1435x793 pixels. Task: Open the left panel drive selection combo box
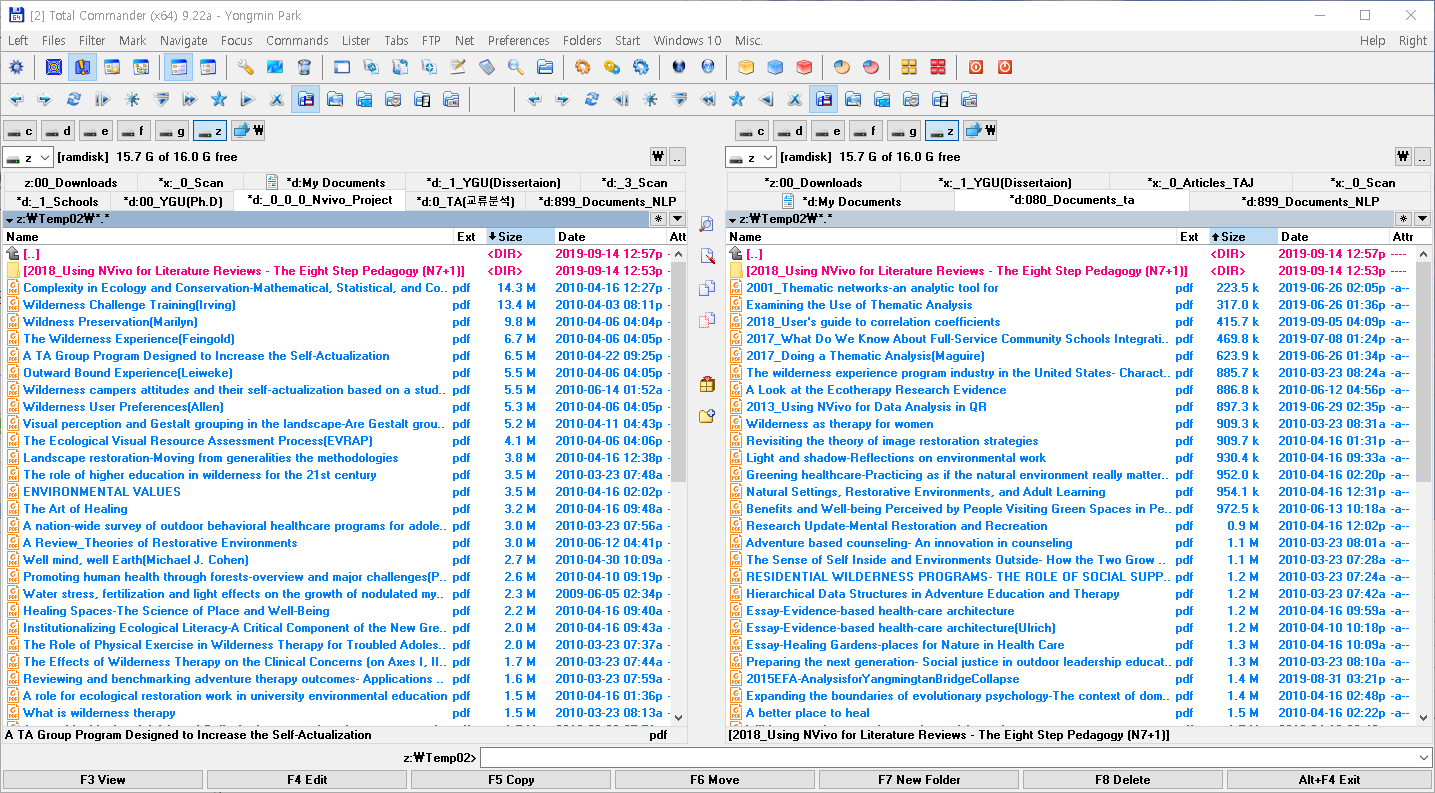pyautogui.click(x=28, y=157)
